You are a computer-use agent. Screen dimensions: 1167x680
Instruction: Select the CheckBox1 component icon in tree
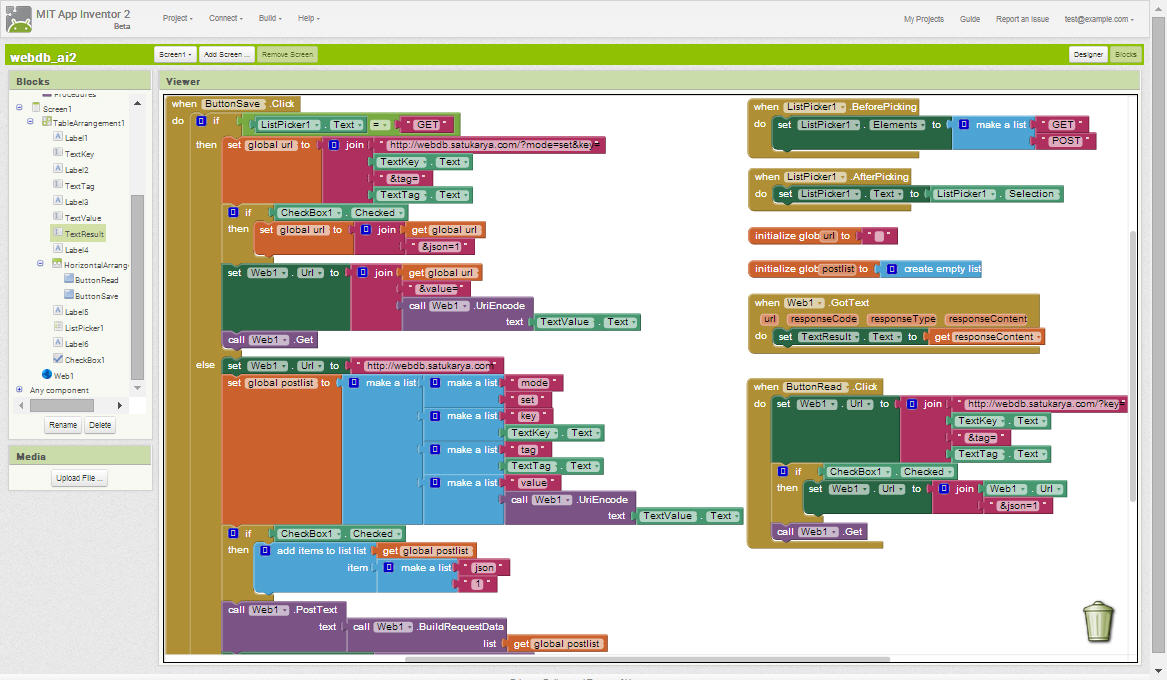[58, 359]
